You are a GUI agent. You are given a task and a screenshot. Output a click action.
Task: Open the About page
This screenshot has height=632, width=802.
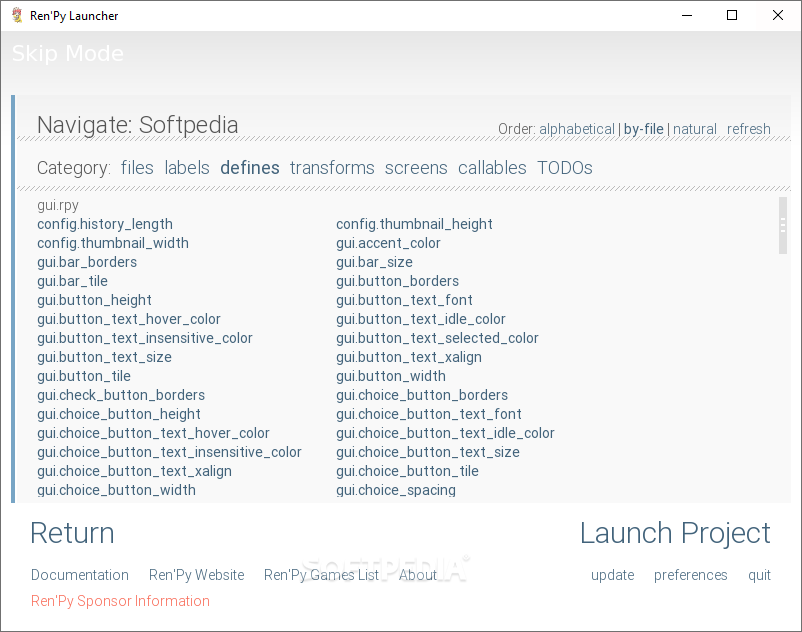tap(418, 575)
